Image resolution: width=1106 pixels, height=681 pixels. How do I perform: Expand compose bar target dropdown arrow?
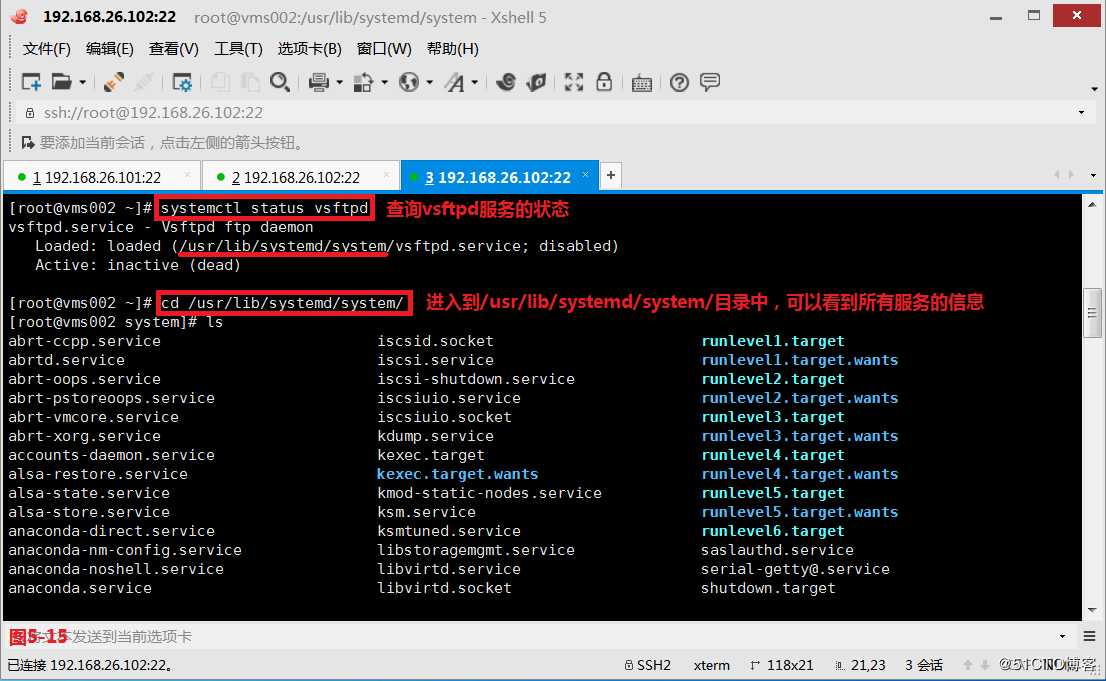[1062, 637]
